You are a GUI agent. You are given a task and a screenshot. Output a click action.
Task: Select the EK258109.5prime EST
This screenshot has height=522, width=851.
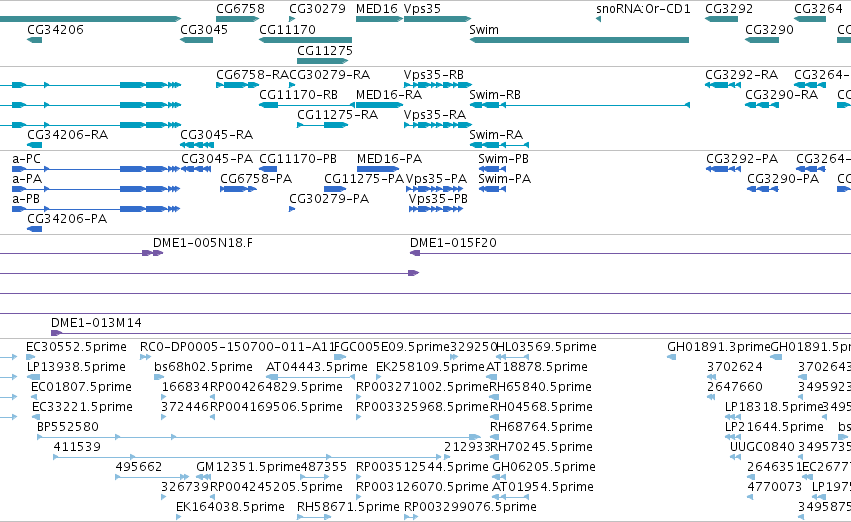(x=378, y=377)
